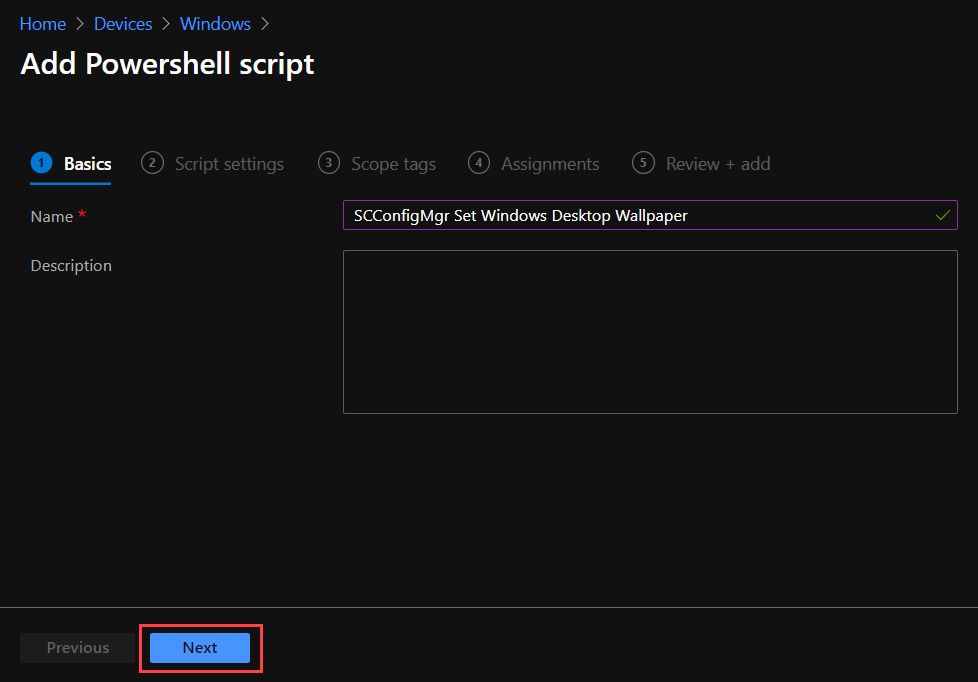This screenshot has width=978, height=682.
Task: Navigate to Devices breadcrumb link
Action: [x=123, y=24]
